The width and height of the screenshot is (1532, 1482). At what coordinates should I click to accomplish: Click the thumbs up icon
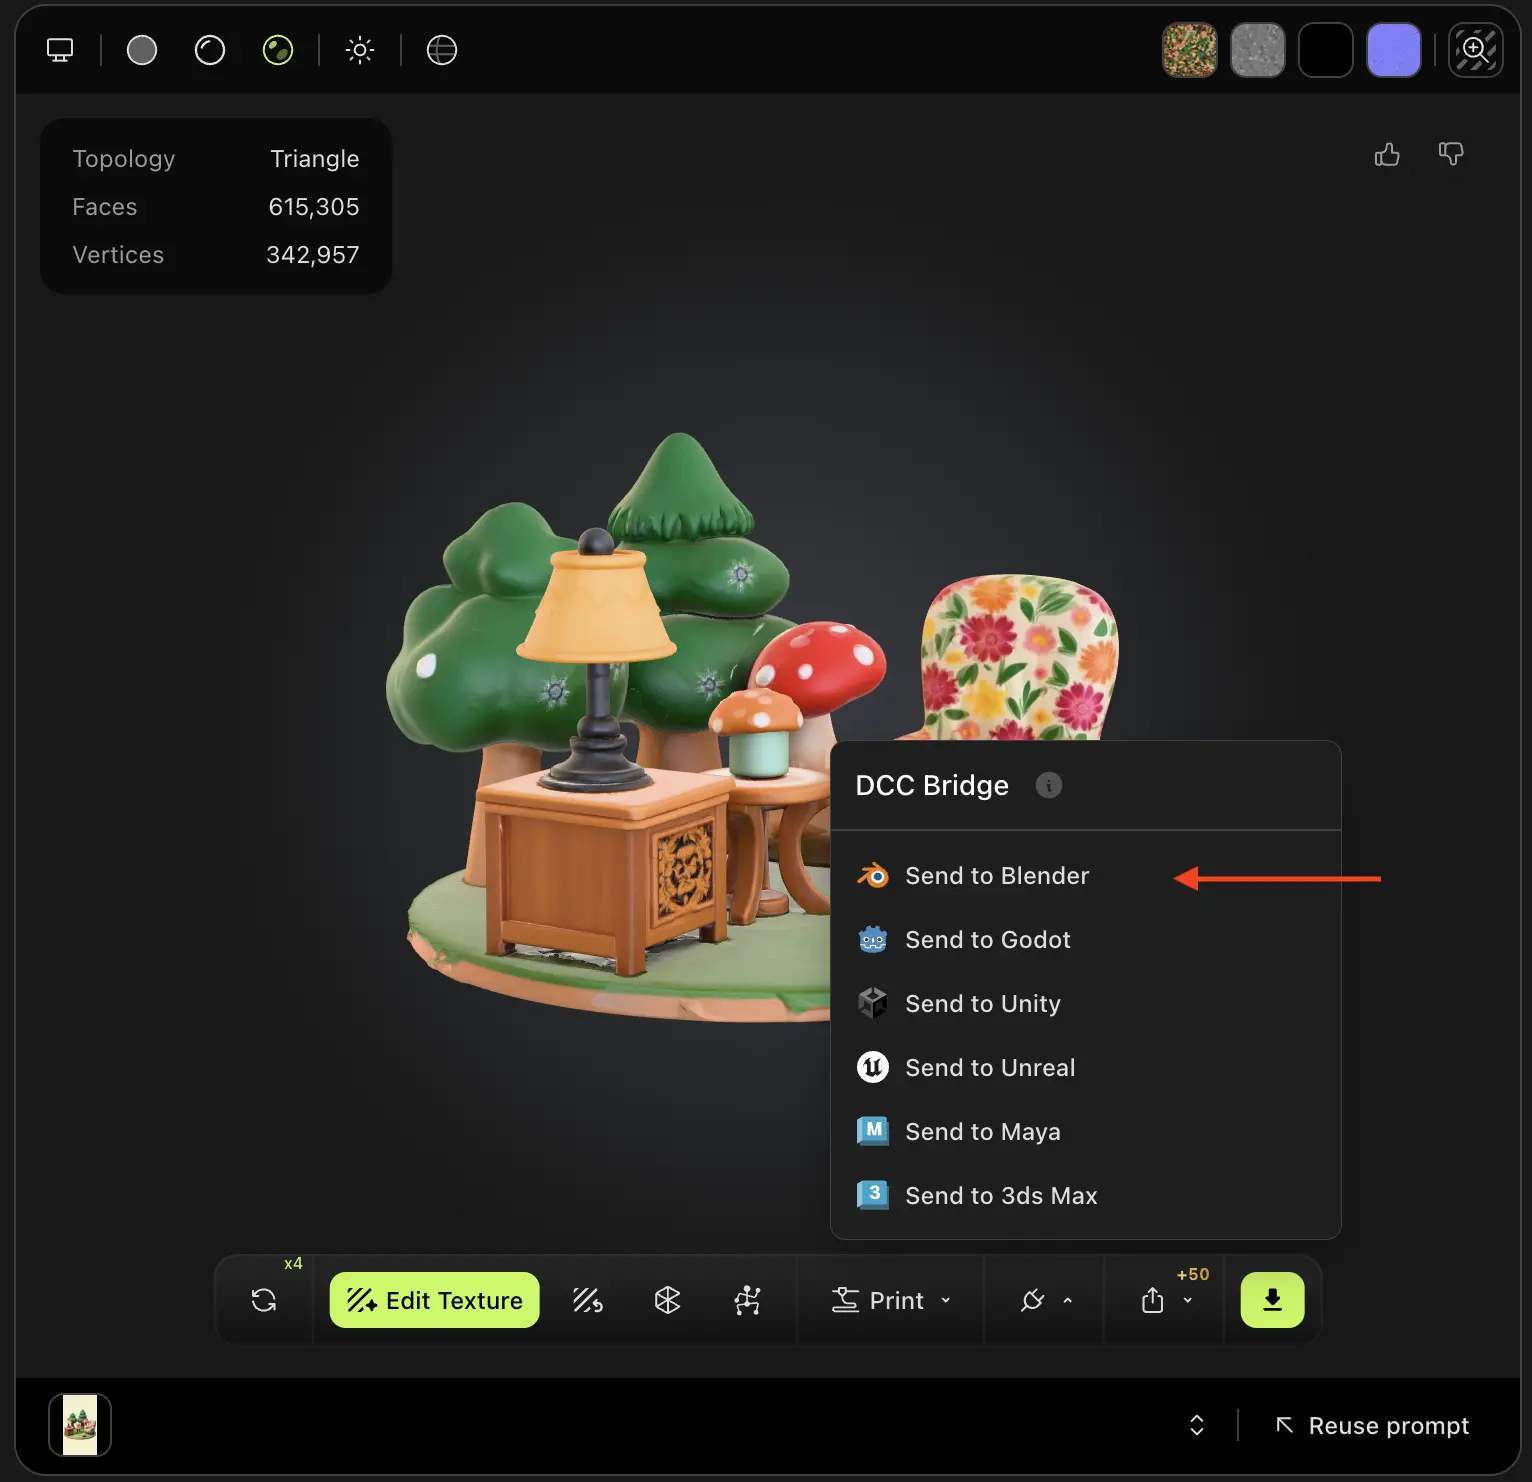click(x=1387, y=155)
